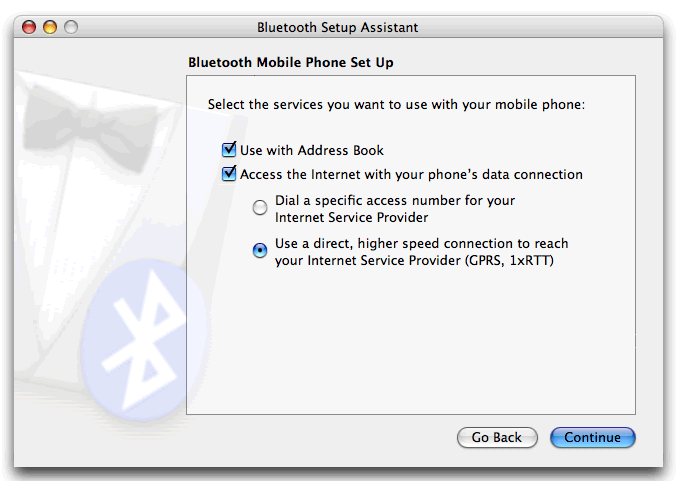
Task: Choose the direct, higher speed connection radio button
Action: coord(260,250)
